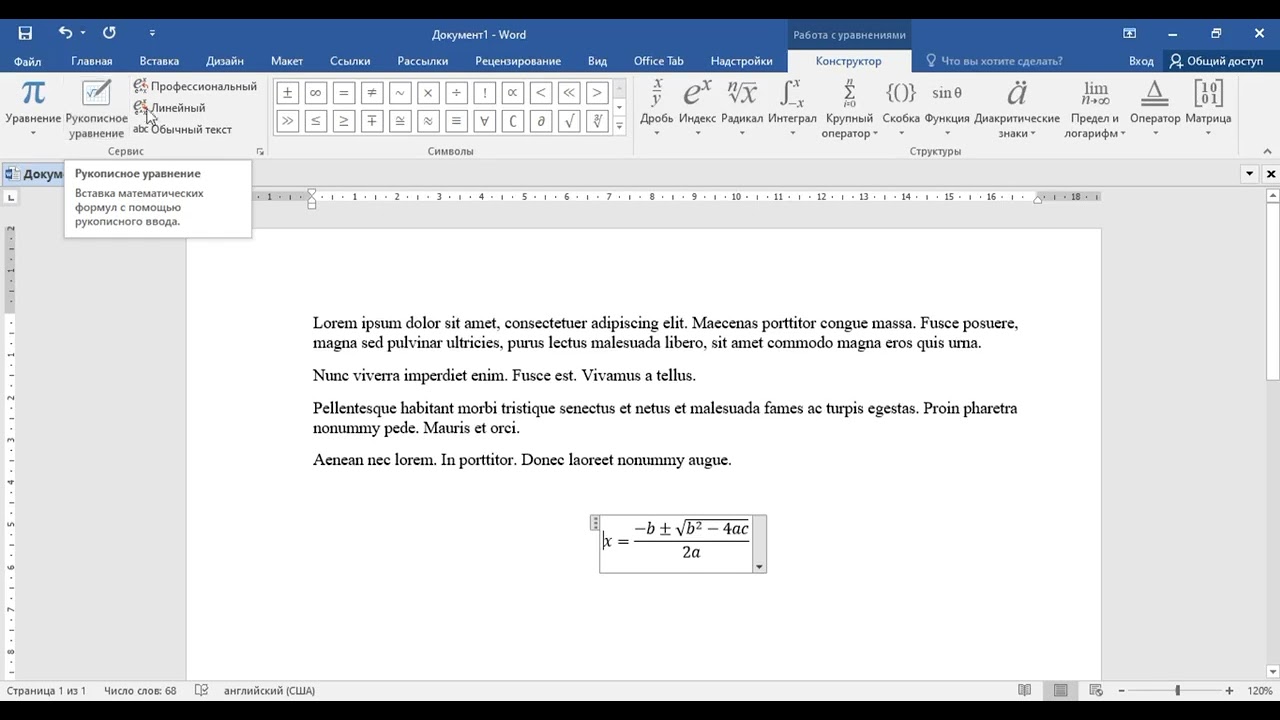Screen dimensions: 1280x720
Task: Open the Радикал structures dropdown
Action: click(742, 109)
